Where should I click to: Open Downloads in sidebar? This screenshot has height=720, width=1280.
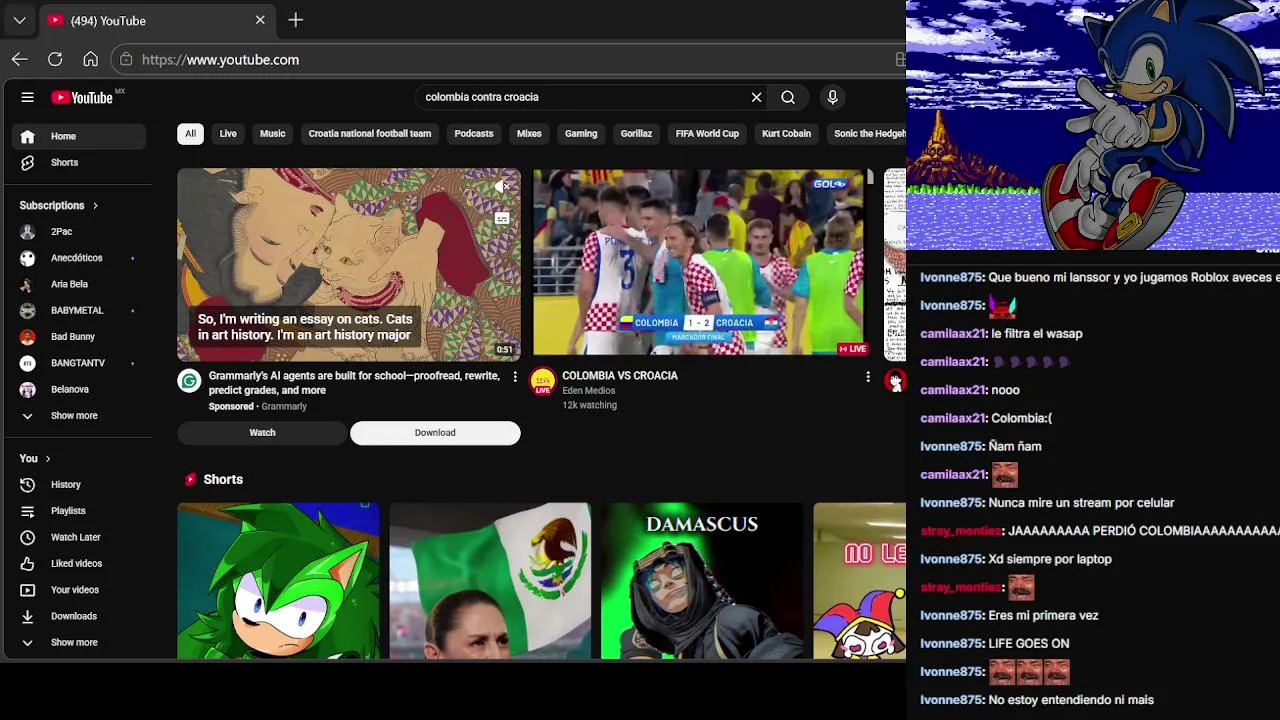coord(78,616)
